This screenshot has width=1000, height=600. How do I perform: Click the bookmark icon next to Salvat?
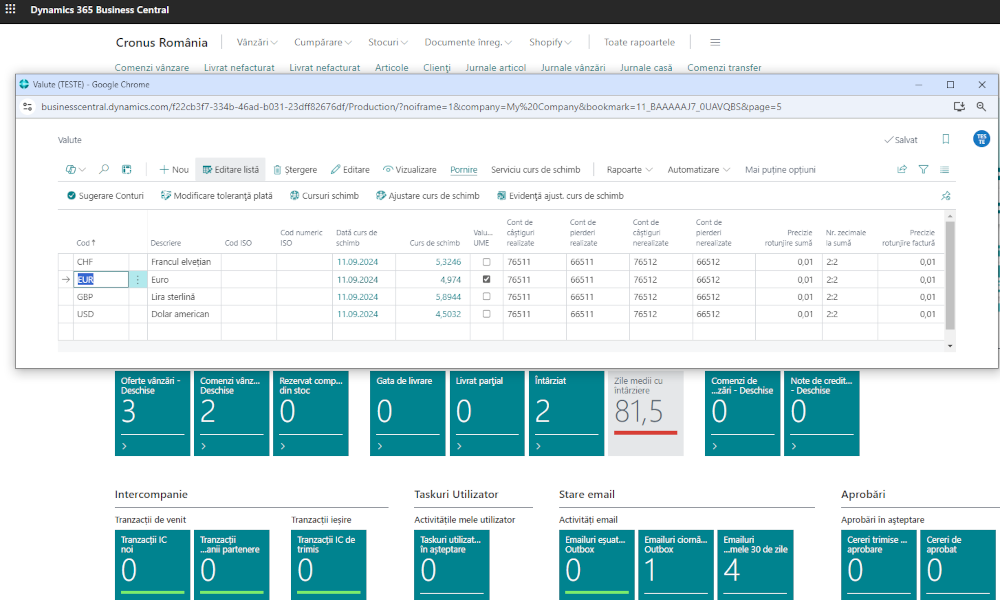946,140
